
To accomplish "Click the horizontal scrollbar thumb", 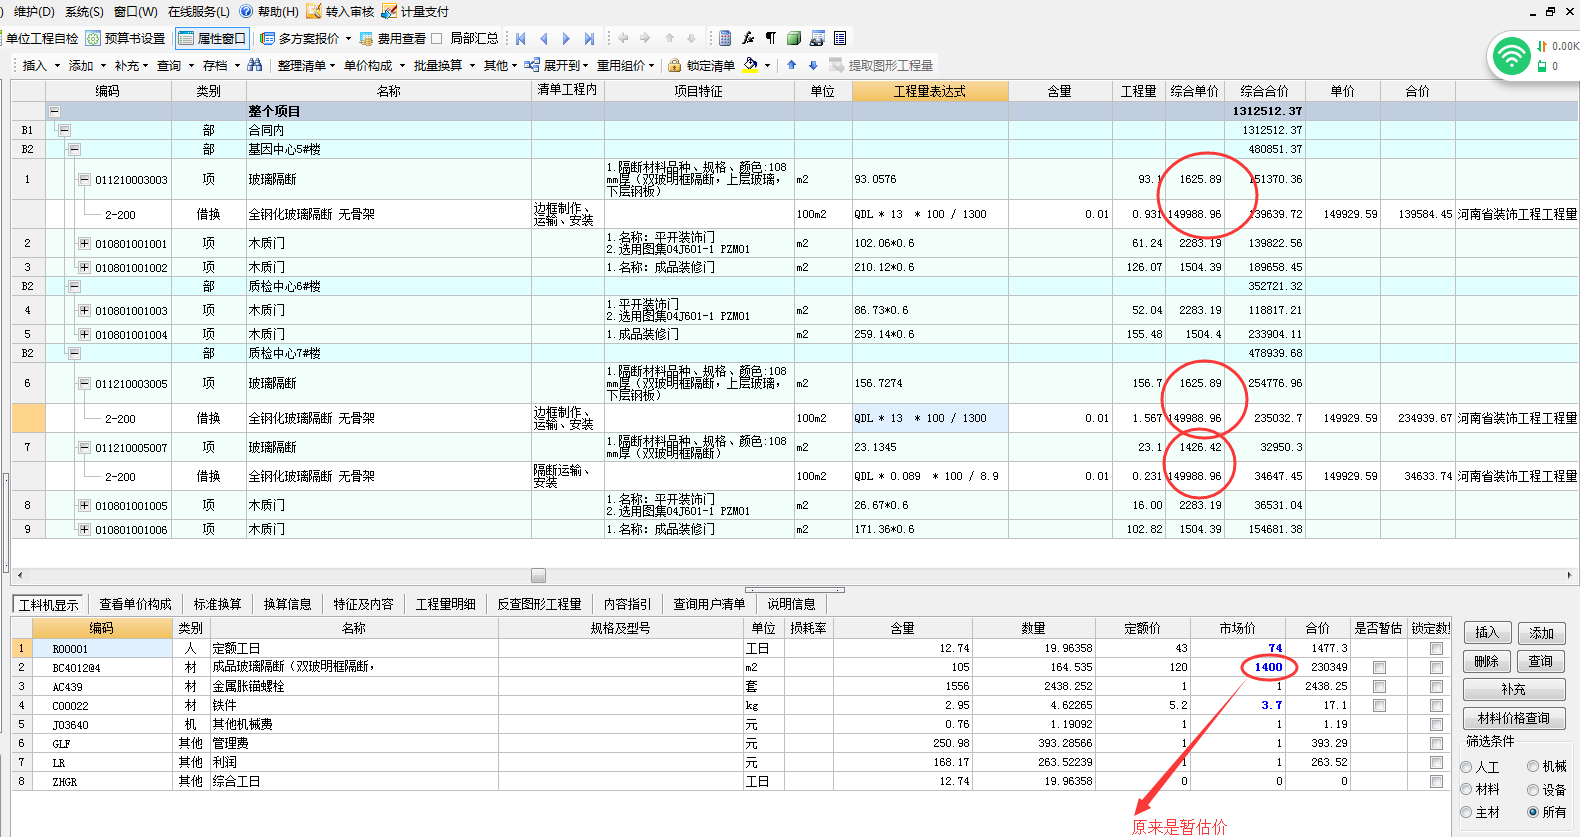I will coord(538,575).
